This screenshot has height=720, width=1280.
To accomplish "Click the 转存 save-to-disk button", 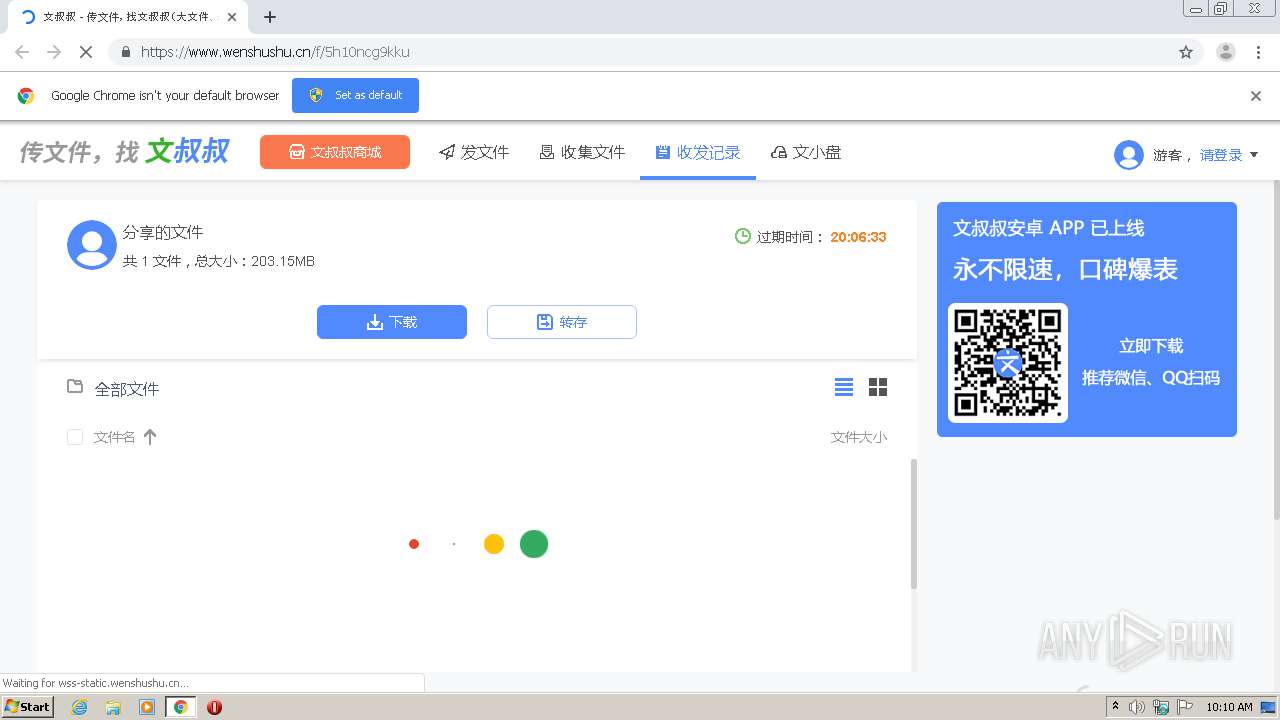I will (x=562, y=322).
